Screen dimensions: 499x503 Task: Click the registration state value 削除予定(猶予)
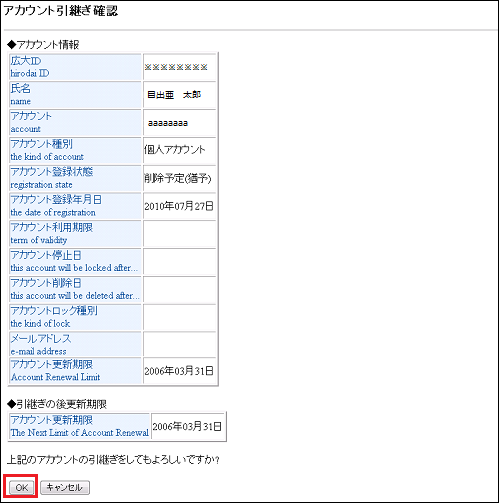click(177, 178)
